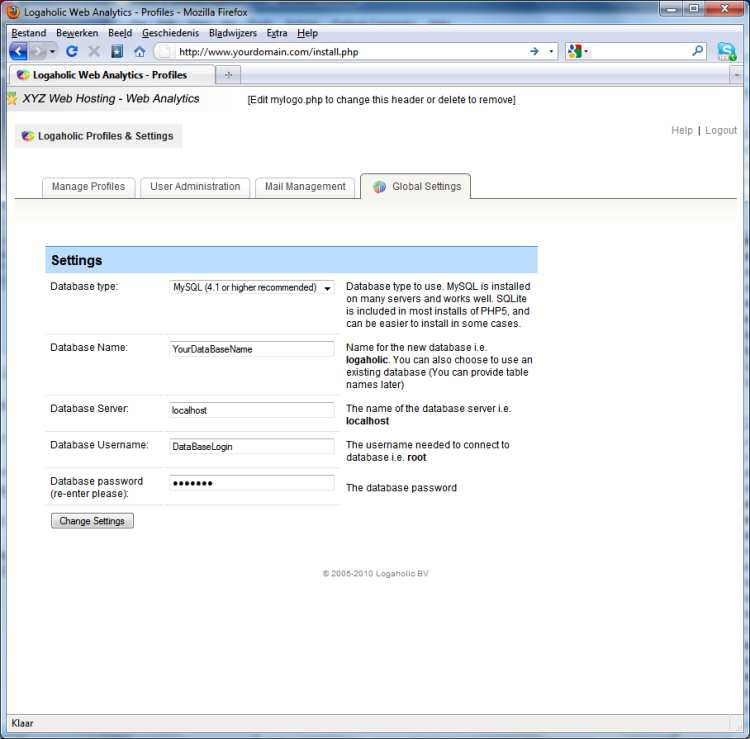Click the Database Name input field
The image size is (750, 739).
tap(252, 349)
